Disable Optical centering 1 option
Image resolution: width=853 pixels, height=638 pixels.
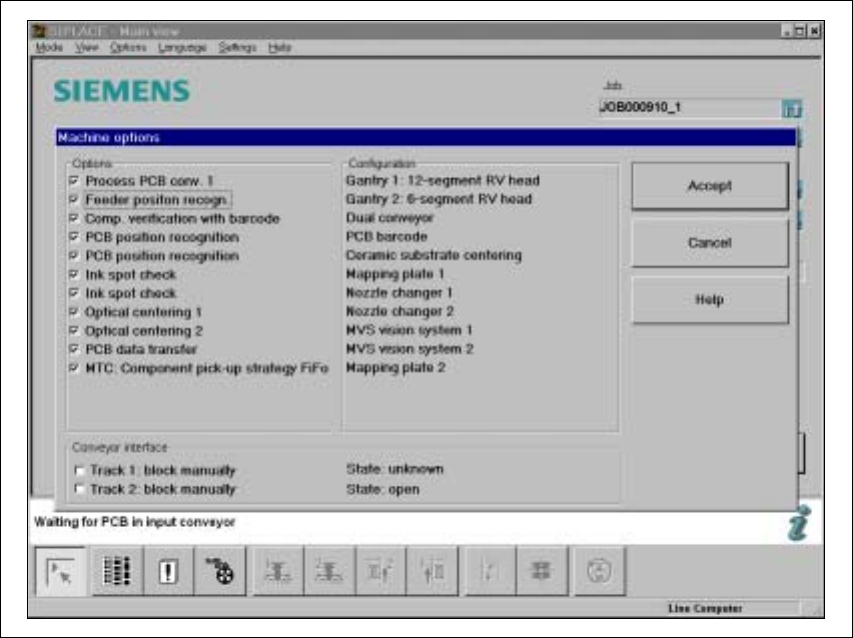click(x=74, y=312)
